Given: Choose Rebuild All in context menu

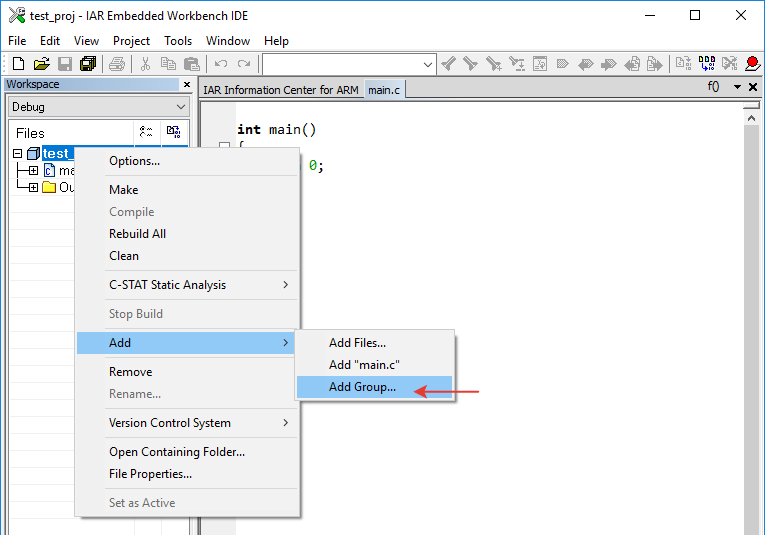Looking at the screenshot, I should (x=137, y=234).
